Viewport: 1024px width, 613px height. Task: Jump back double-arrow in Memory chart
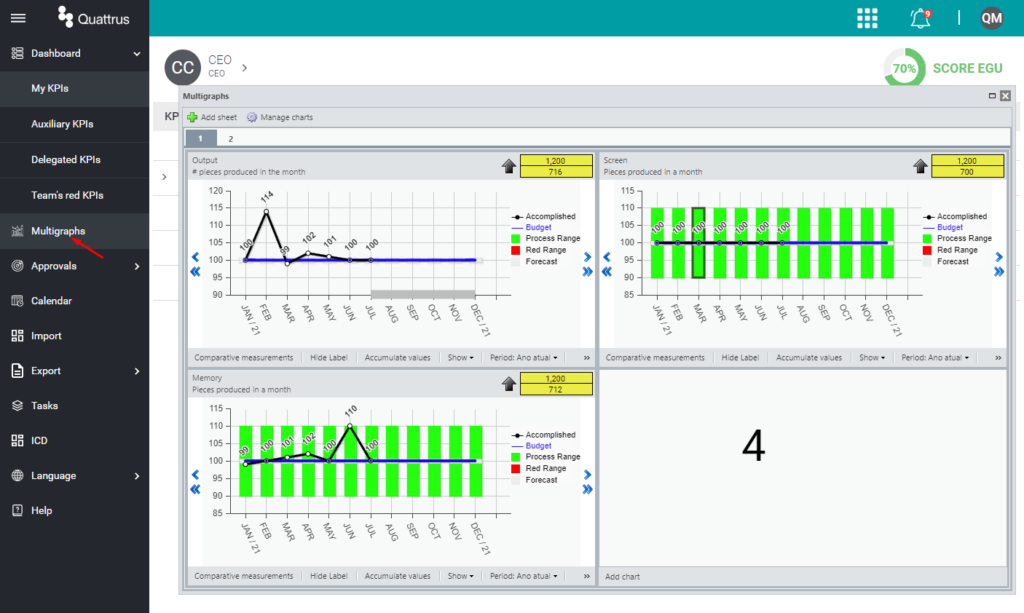(x=195, y=490)
